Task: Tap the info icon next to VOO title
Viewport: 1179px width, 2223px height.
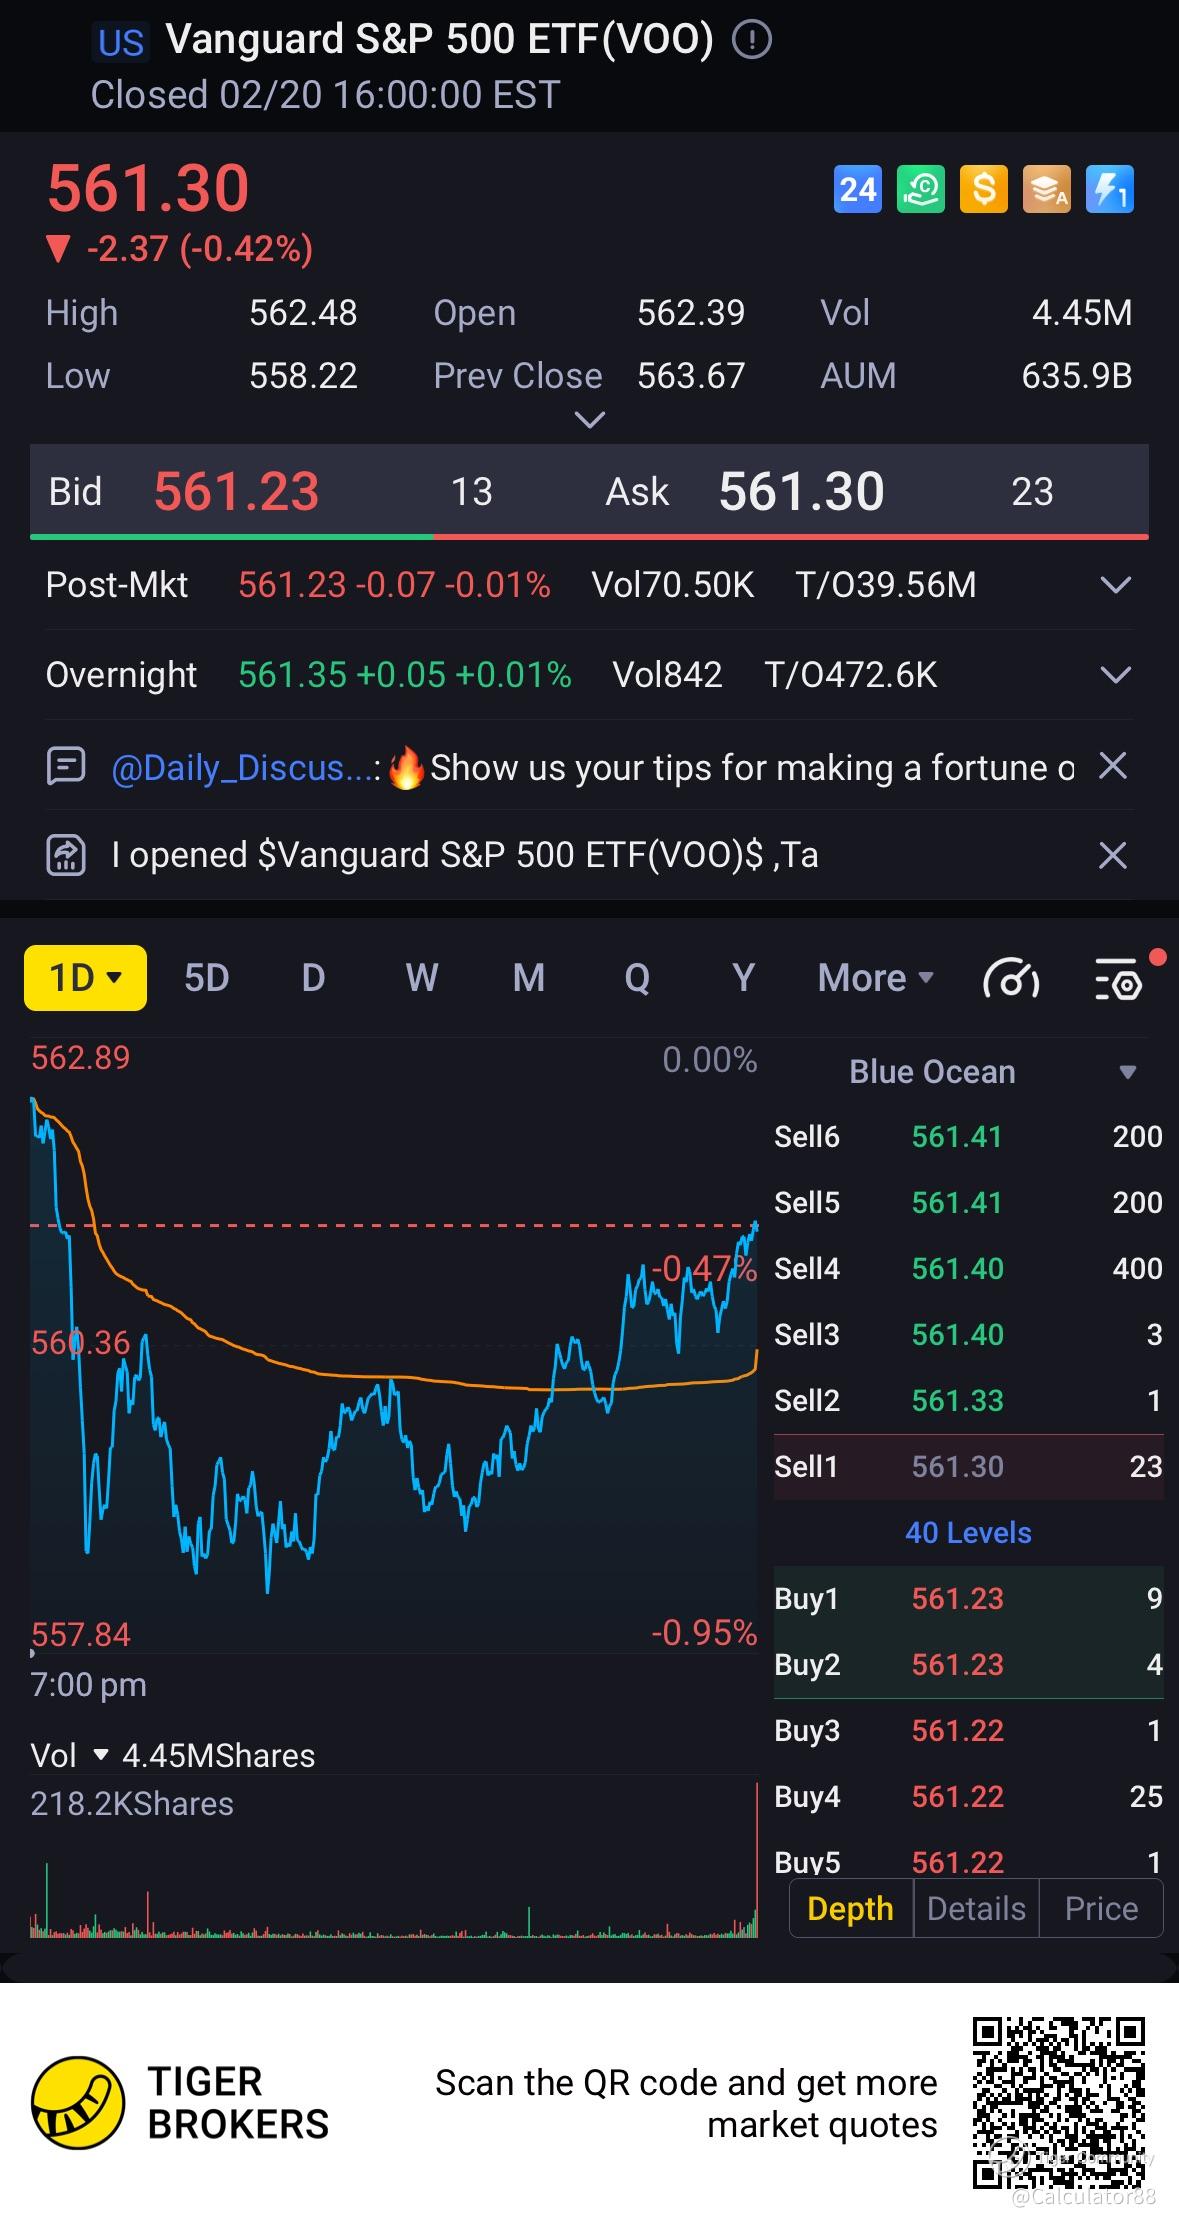Action: click(752, 40)
